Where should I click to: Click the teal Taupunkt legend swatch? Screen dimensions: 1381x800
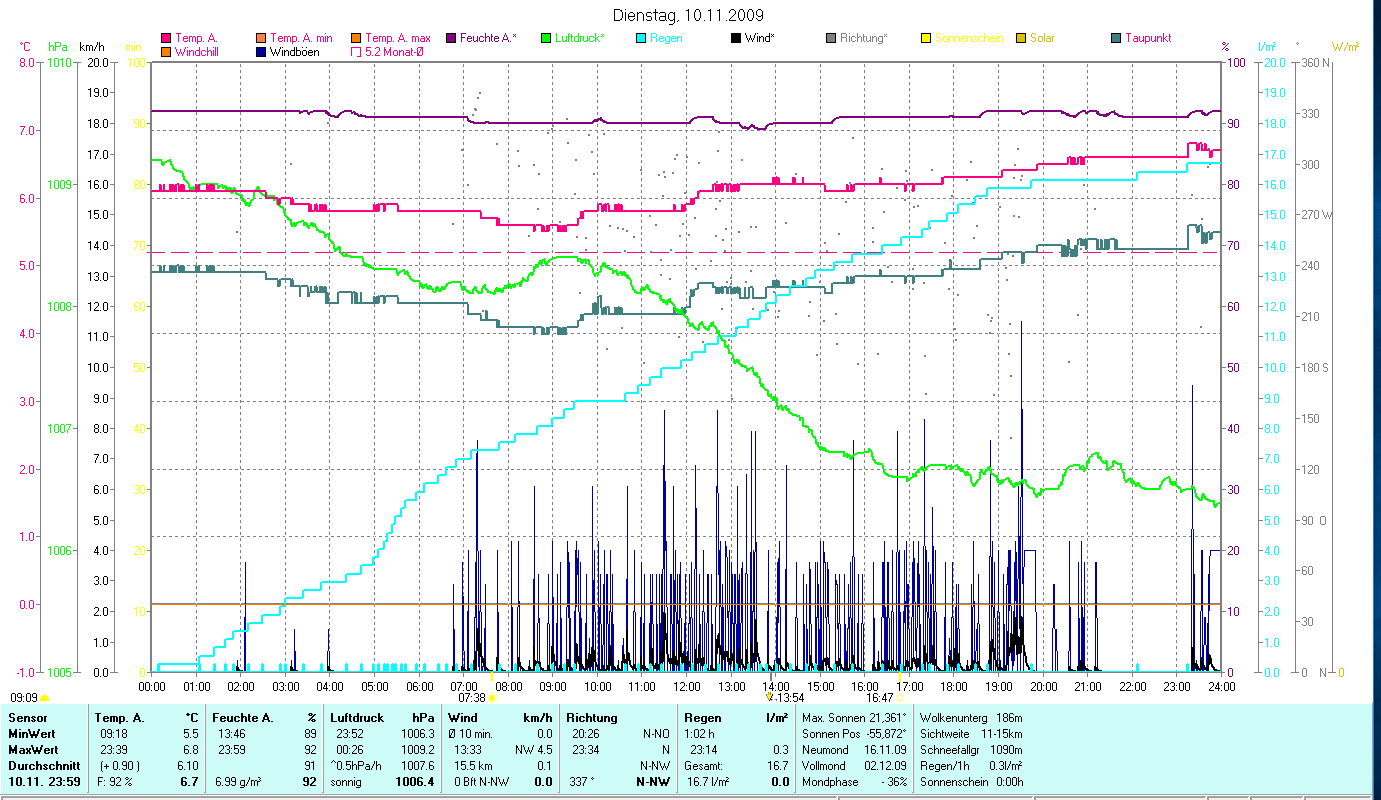click(x=1116, y=38)
